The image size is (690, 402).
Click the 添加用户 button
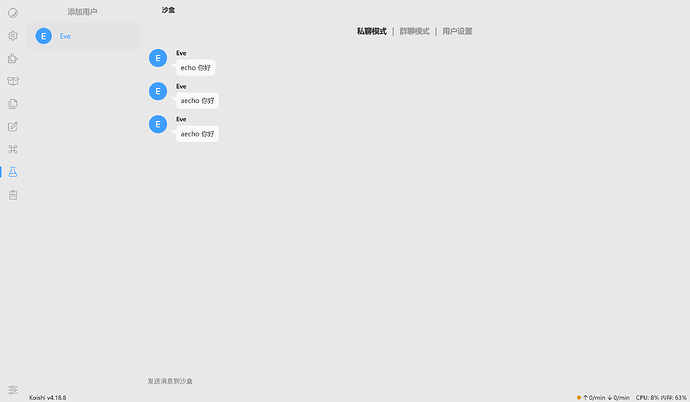coord(82,12)
